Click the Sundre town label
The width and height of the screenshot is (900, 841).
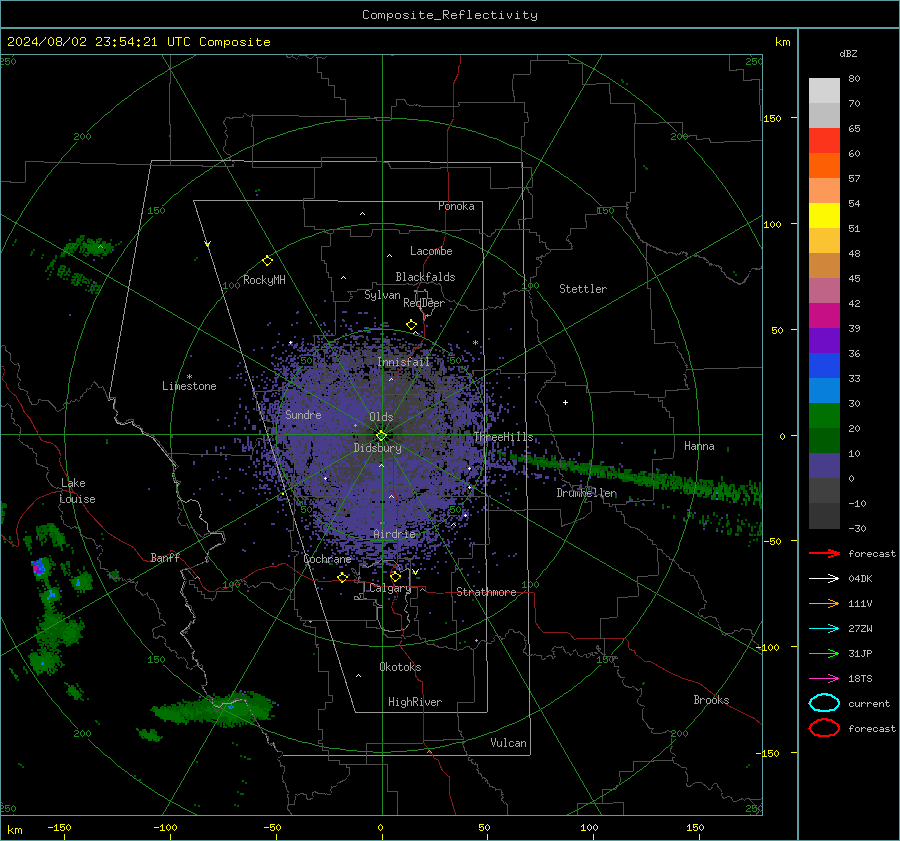[x=303, y=415]
